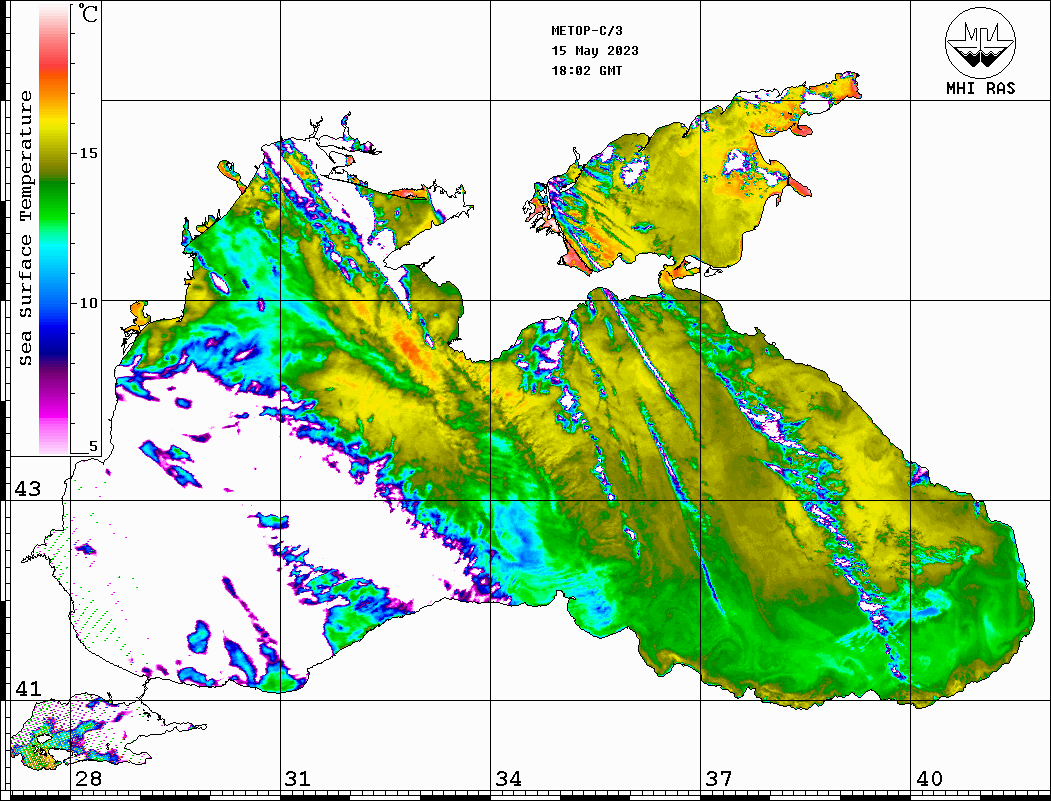
Task: Click longitude label '31'
Action: coord(298,779)
